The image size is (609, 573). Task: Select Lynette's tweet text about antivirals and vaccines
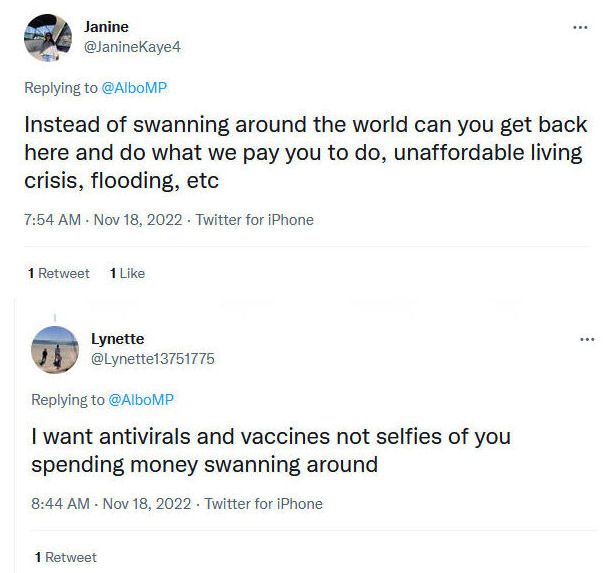[270, 451]
